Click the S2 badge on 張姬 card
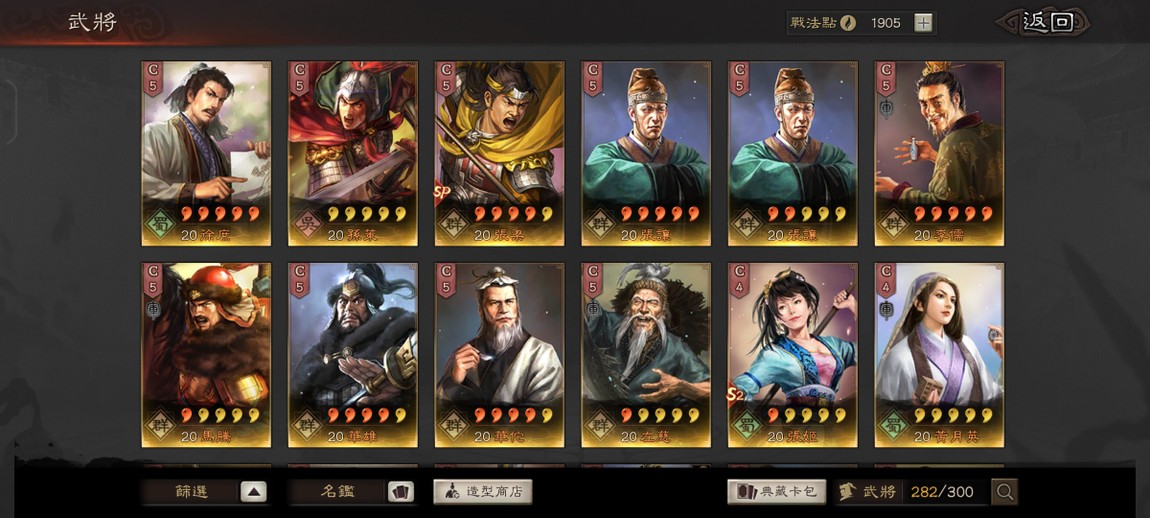The height and width of the screenshot is (518, 1150). coord(736,396)
